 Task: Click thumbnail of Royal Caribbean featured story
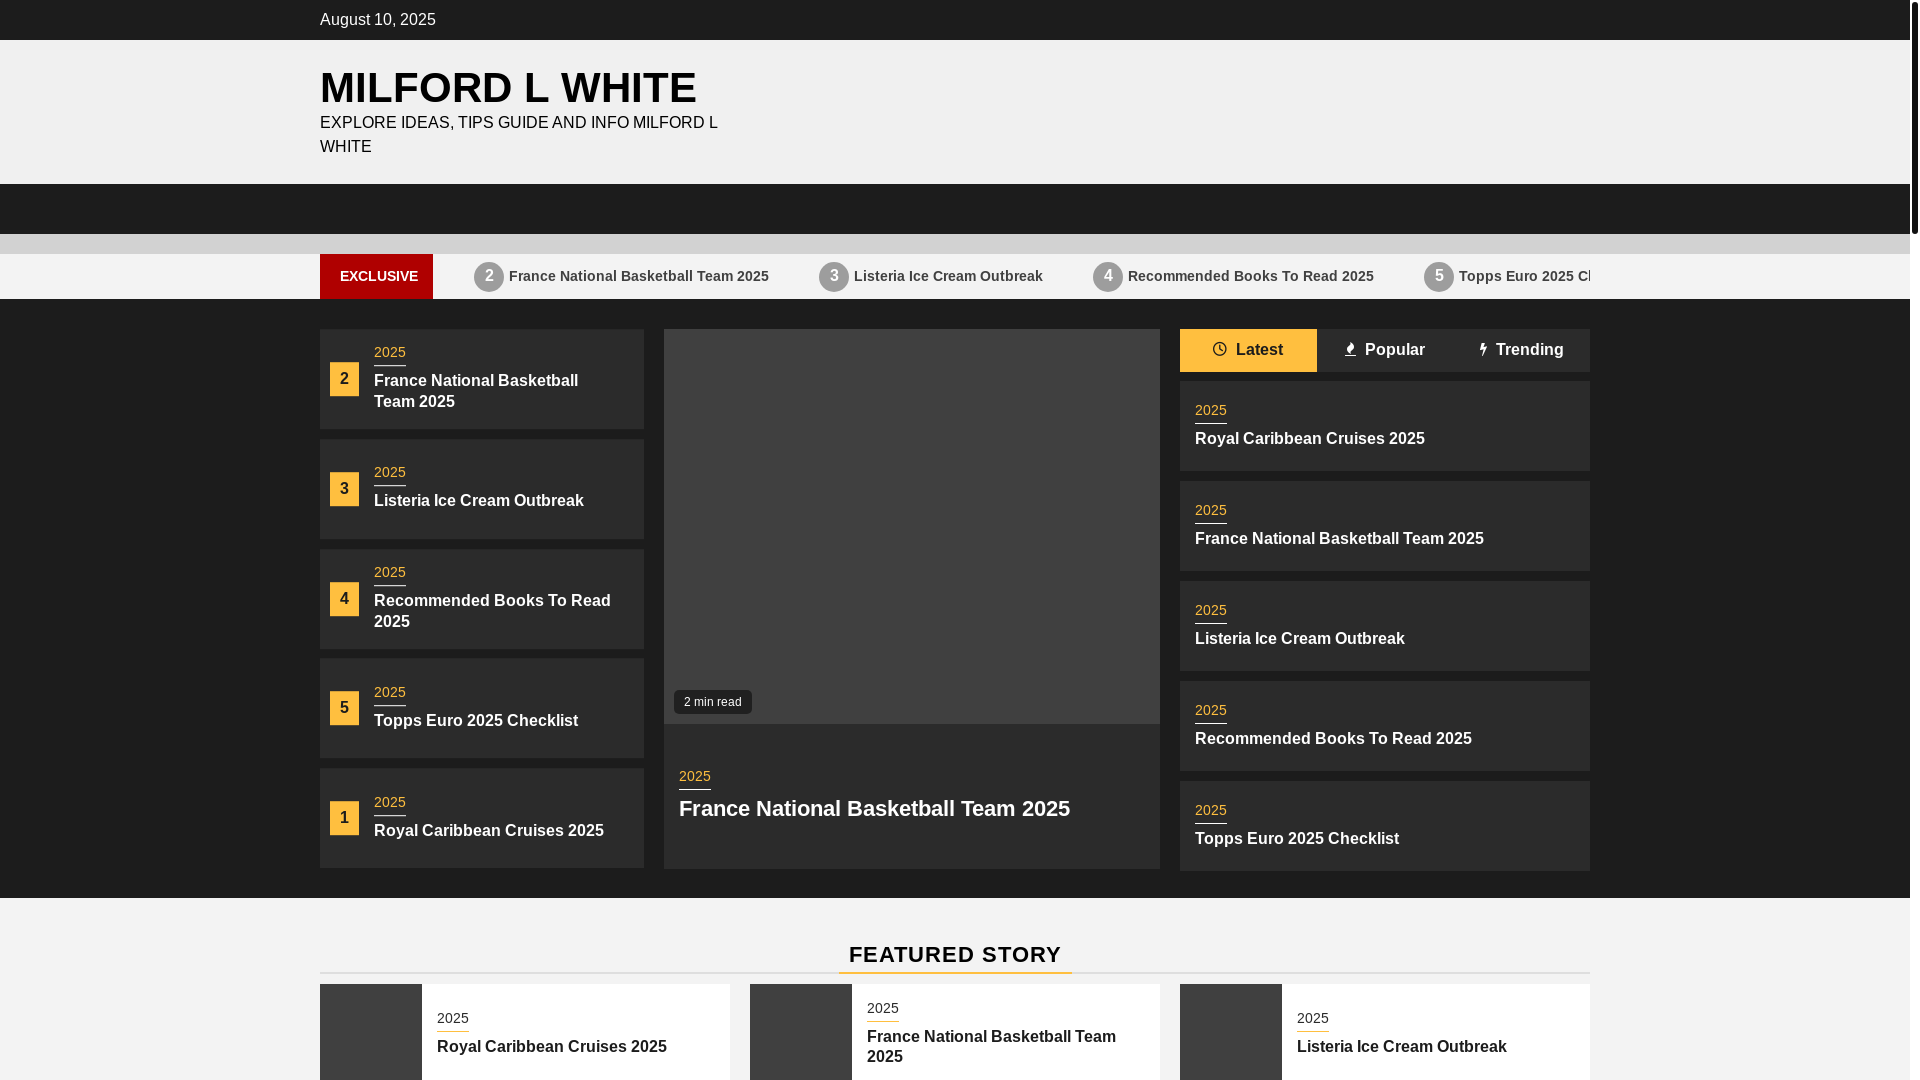click(371, 1032)
